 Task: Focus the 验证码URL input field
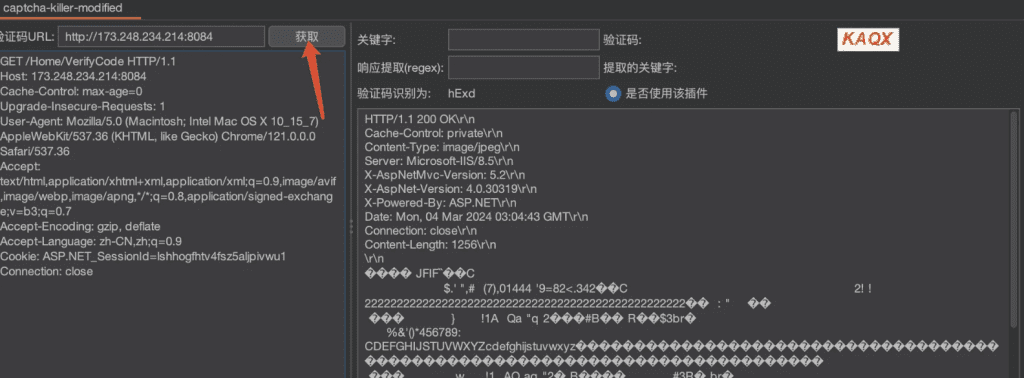[161, 37]
